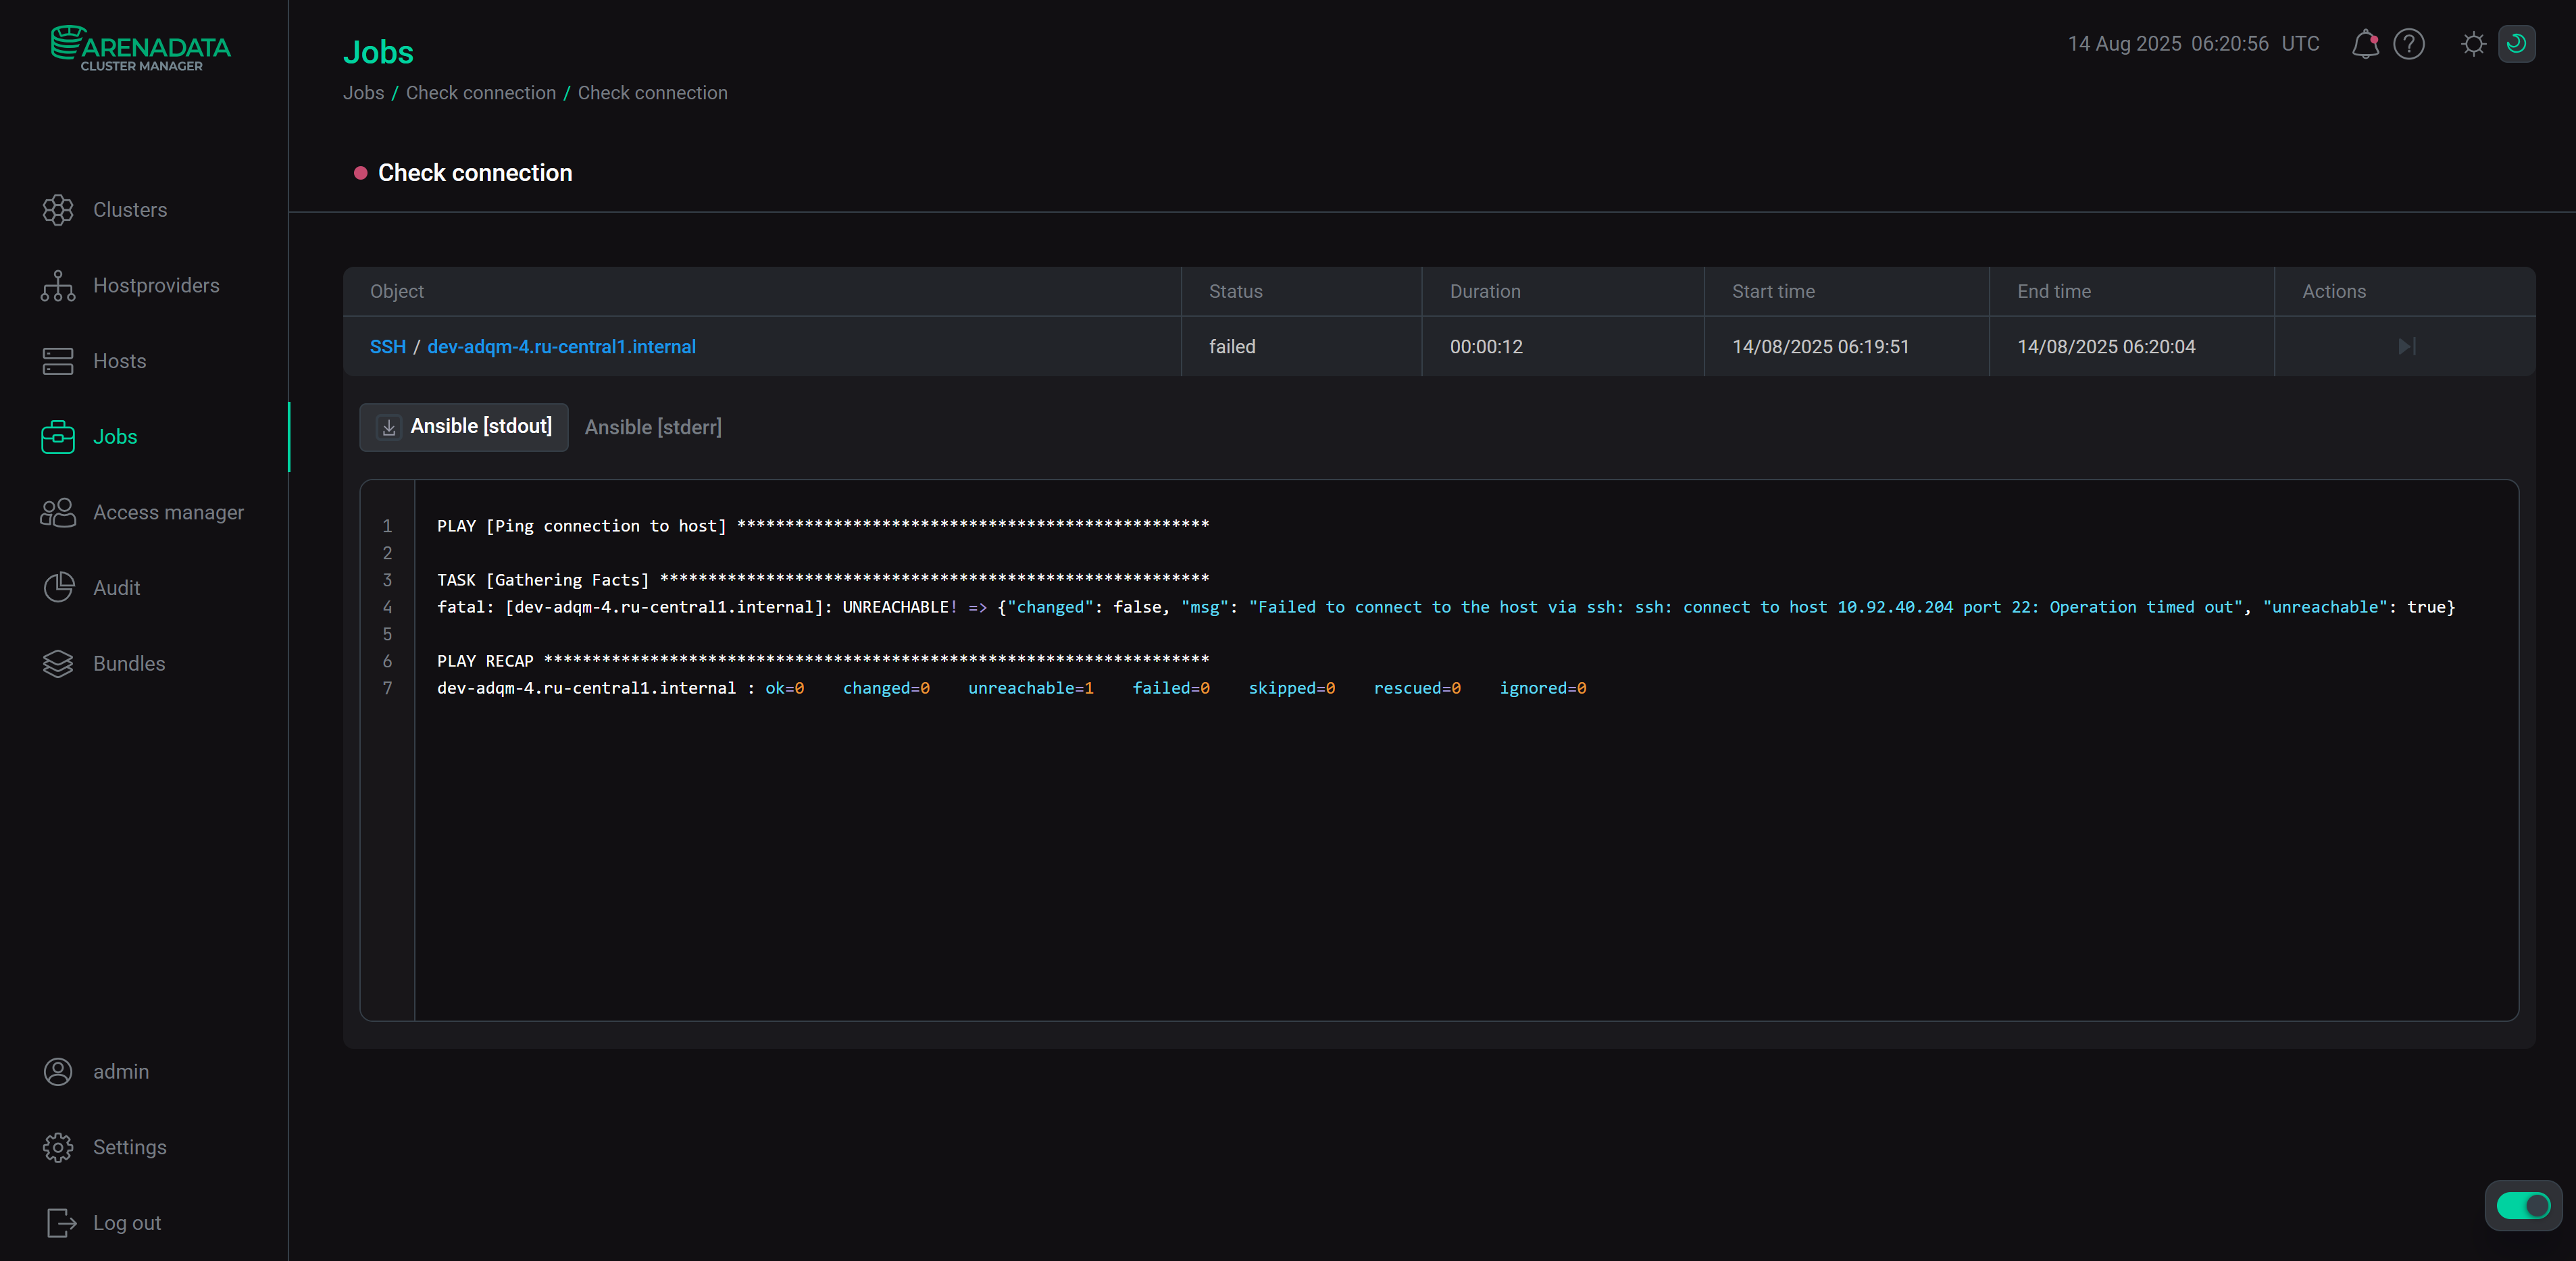Select dark theme moon icon
Screen dimensions: 2576x1261
2516,44
